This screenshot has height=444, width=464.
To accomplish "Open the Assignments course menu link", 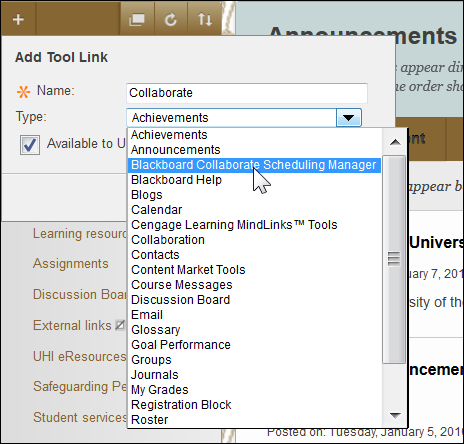I will [71, 263].
